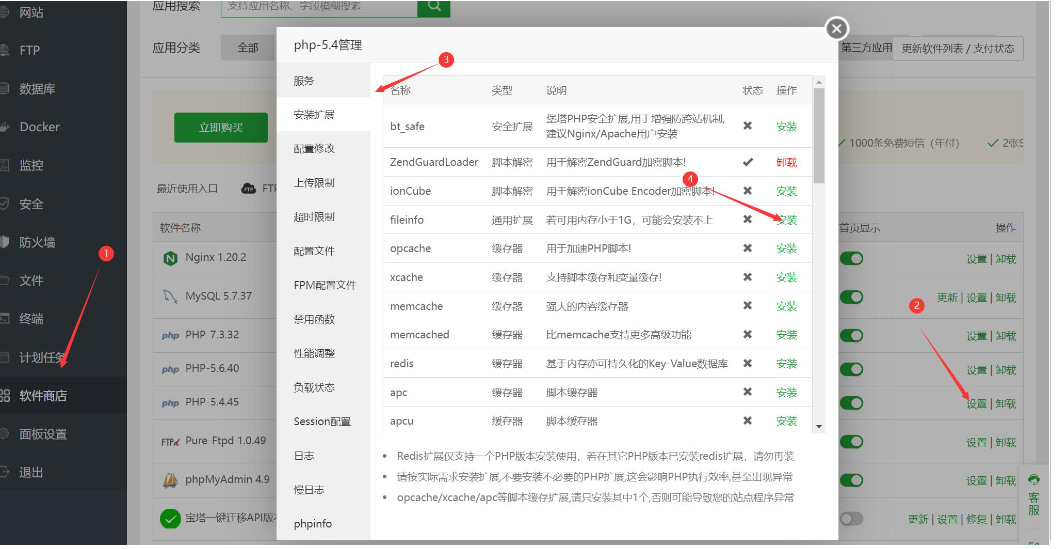Uninstall the ZendGuardLoader extension
The height and width of the screenshot is (549, 1062).
pyautogui.click(x=786, y=162)
